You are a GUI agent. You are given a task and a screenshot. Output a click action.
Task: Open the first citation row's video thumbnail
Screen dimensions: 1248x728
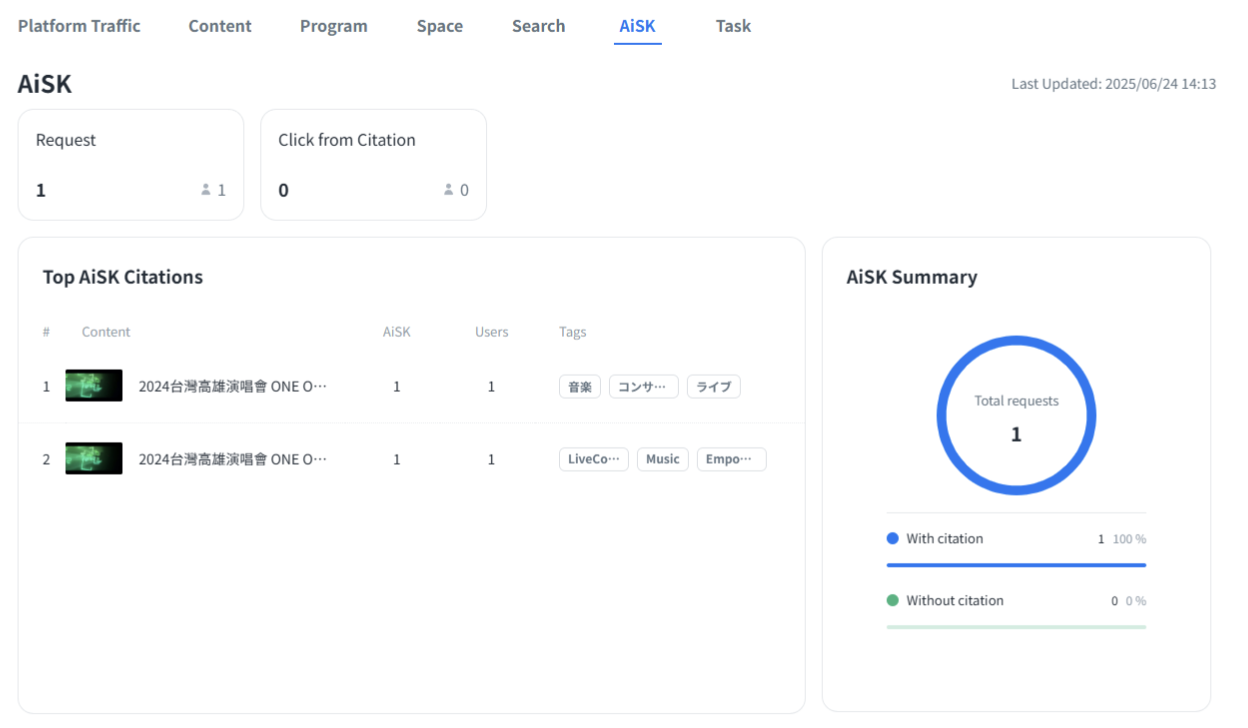click(94, 386)
